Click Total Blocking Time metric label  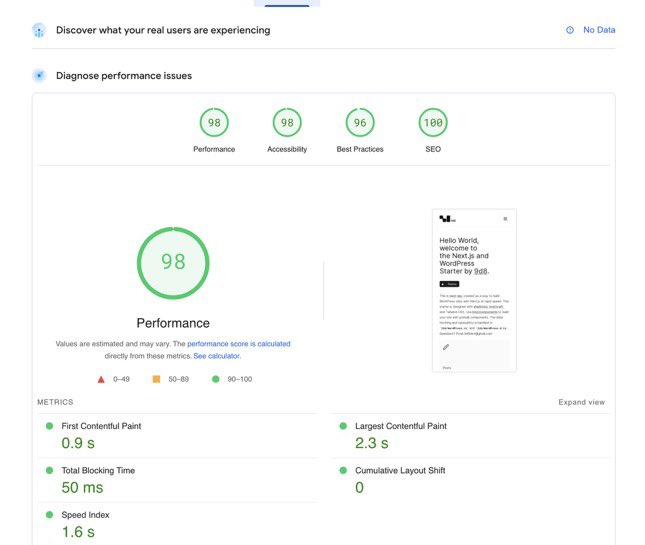(x=98, y=471)
